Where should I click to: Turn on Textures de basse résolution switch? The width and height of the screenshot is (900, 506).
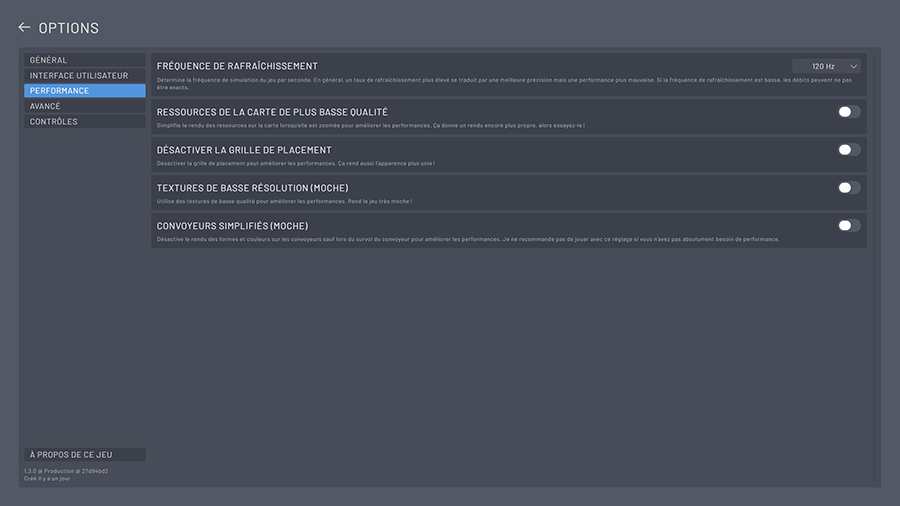(x=849, y=188)
